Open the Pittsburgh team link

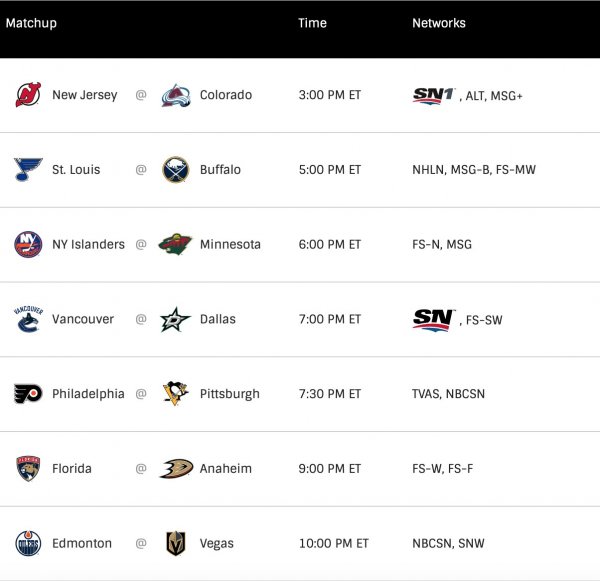pyautogui.click(x=229, y=394)
